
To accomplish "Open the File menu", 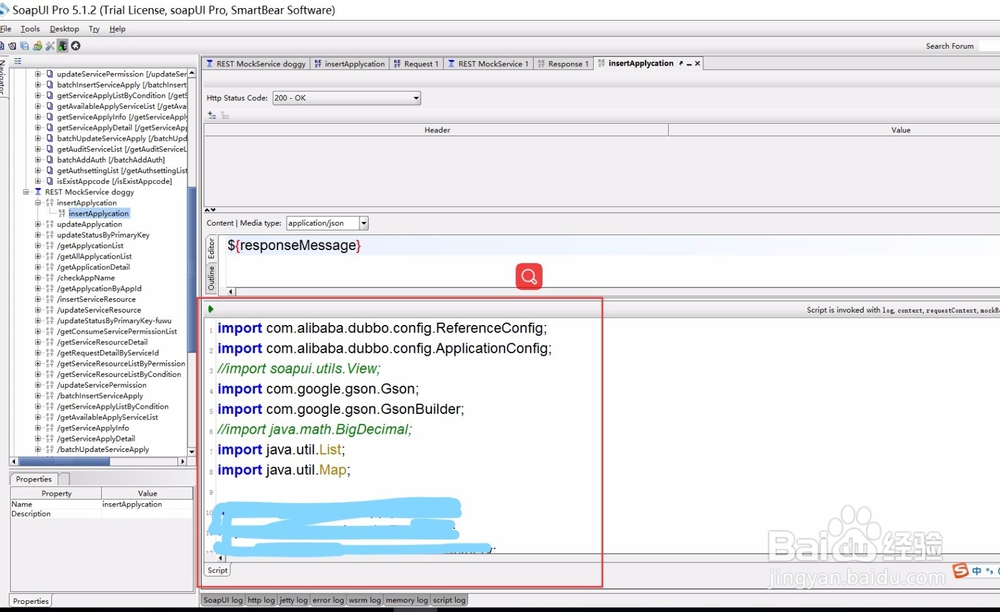I will [6, 29].
